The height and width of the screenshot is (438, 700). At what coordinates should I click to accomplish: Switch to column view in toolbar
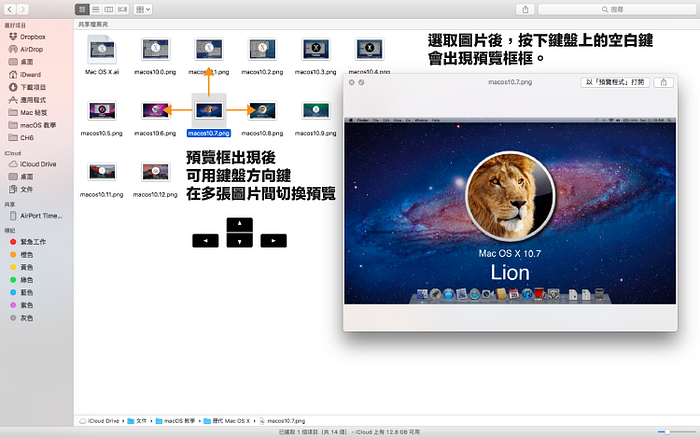[x=109, y=9]
